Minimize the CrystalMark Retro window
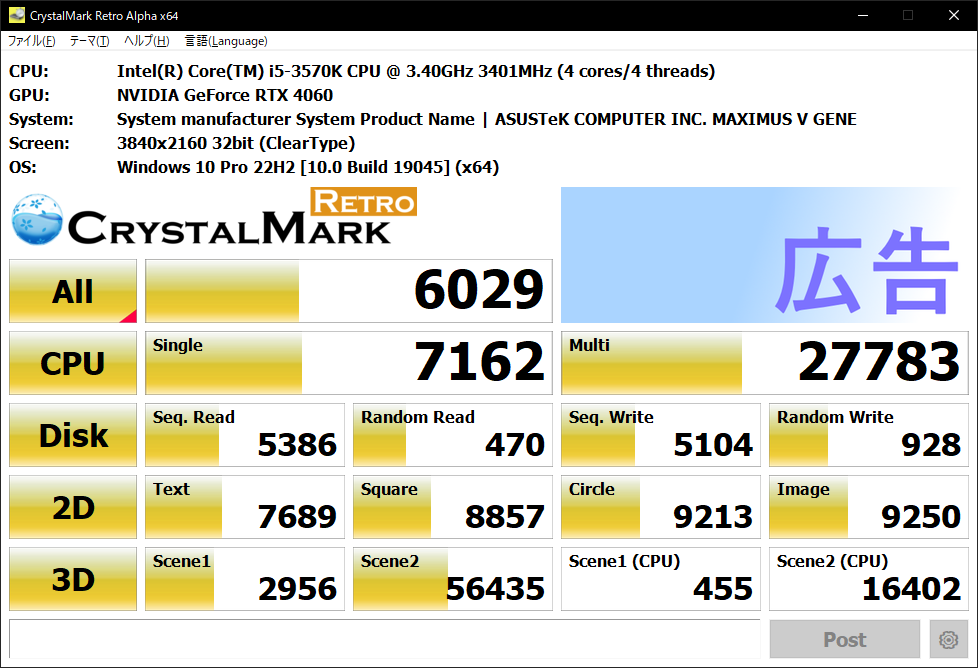 [863, 15]
